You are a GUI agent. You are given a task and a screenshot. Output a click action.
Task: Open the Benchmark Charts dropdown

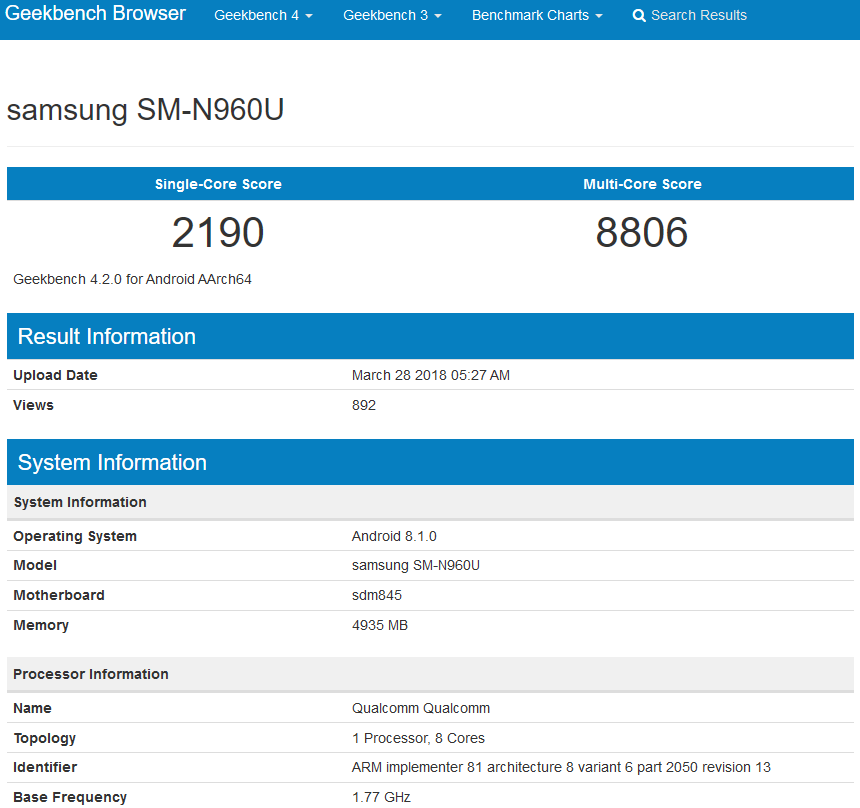(x=537, y=15)
